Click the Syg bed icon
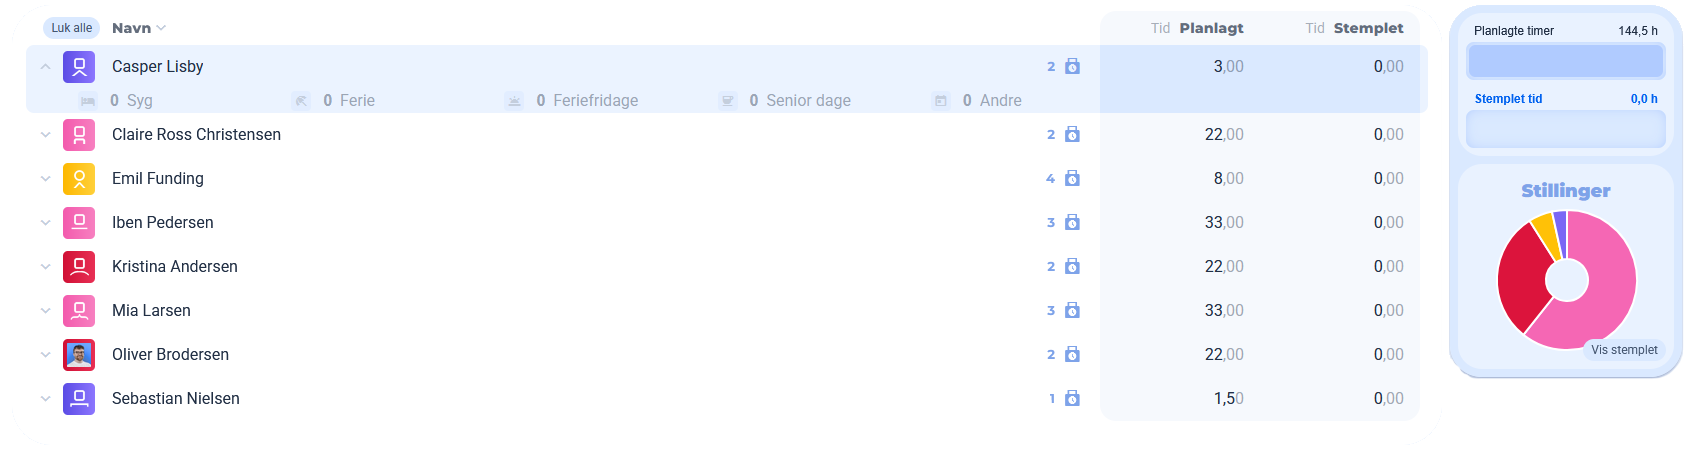This screenshot has height=476, width=1687. pos(88,101)
